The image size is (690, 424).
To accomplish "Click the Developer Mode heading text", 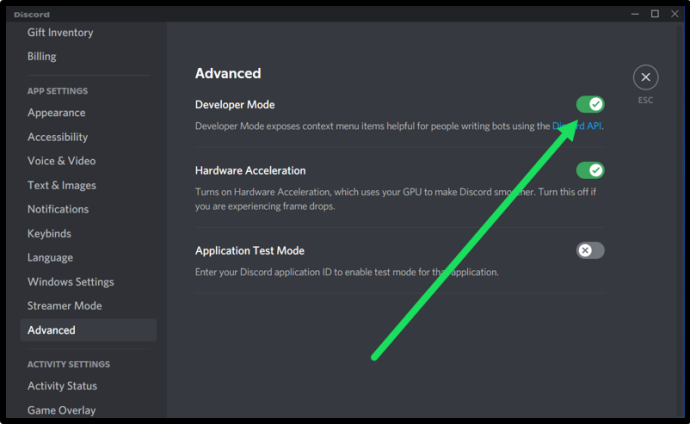I will point(235,105).
